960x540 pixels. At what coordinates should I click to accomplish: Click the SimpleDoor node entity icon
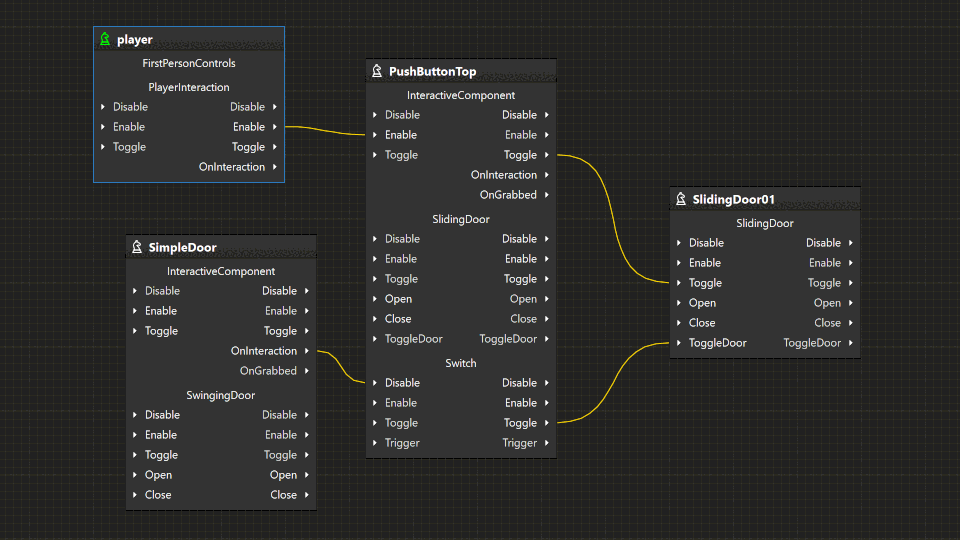pyautogui.click(x=137, y=248)
